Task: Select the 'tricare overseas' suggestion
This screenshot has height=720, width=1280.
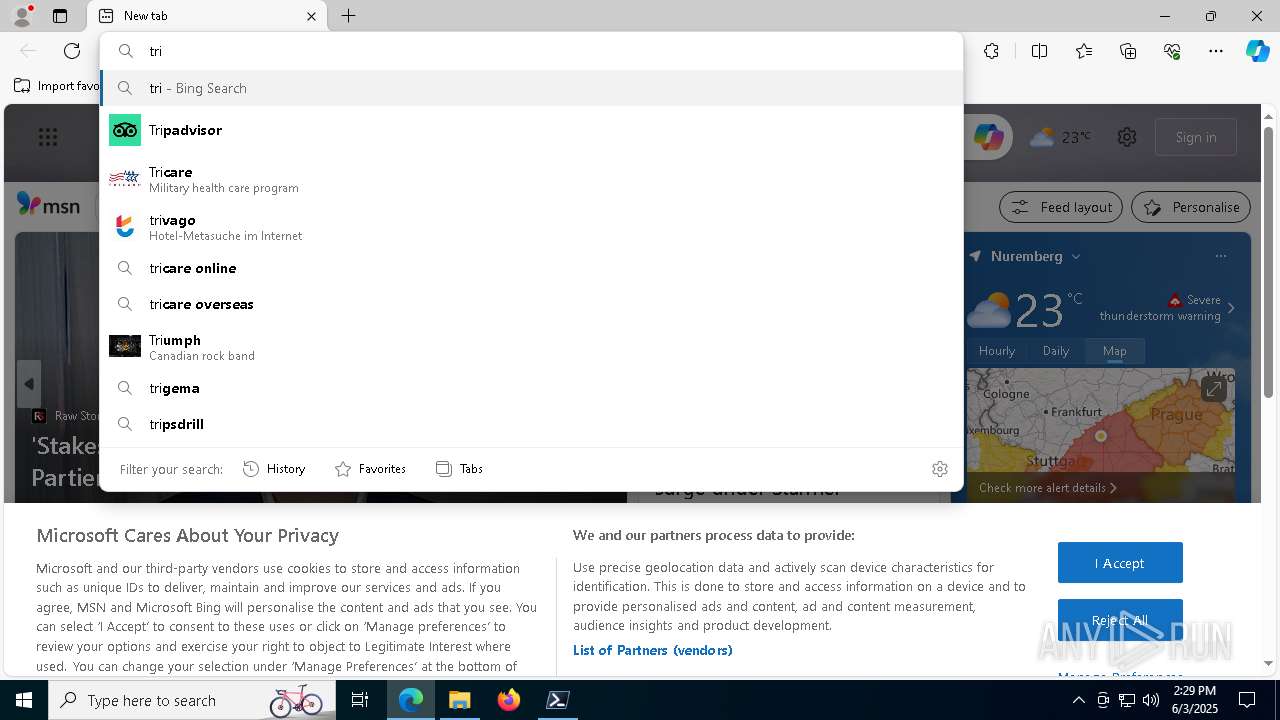Action: (531, 304)
